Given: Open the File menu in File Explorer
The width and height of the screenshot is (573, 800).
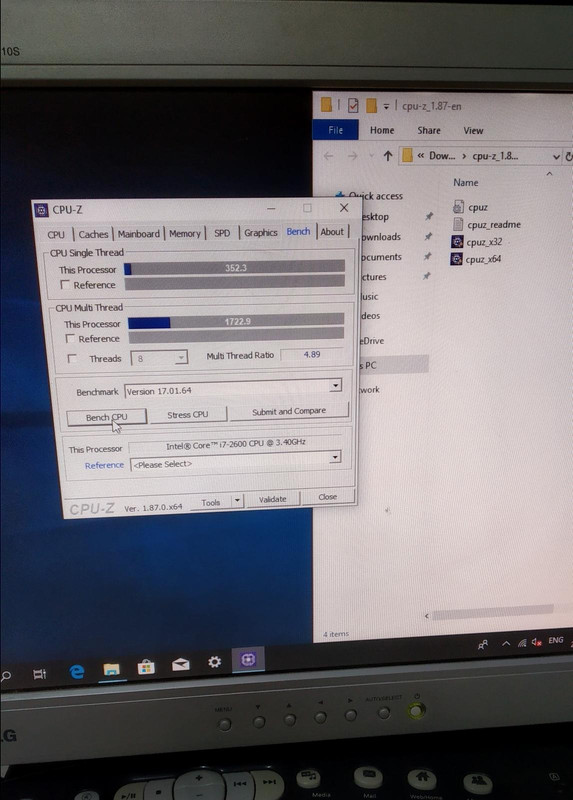Looking at the screenshot, I should point(335,130).
